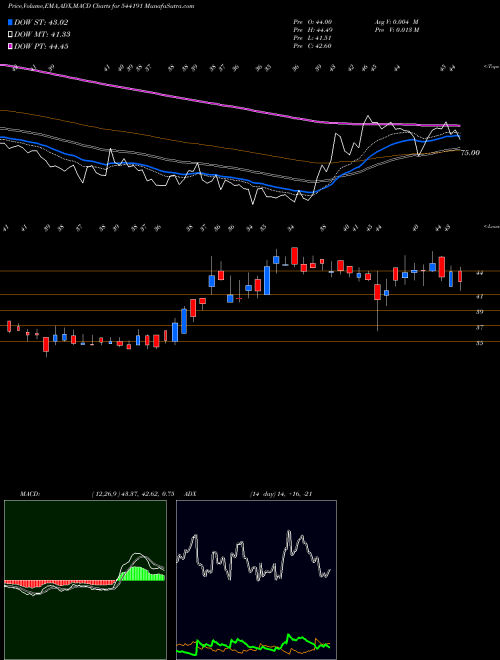Click the '<Tops' label at right

(x=491, y=67)
